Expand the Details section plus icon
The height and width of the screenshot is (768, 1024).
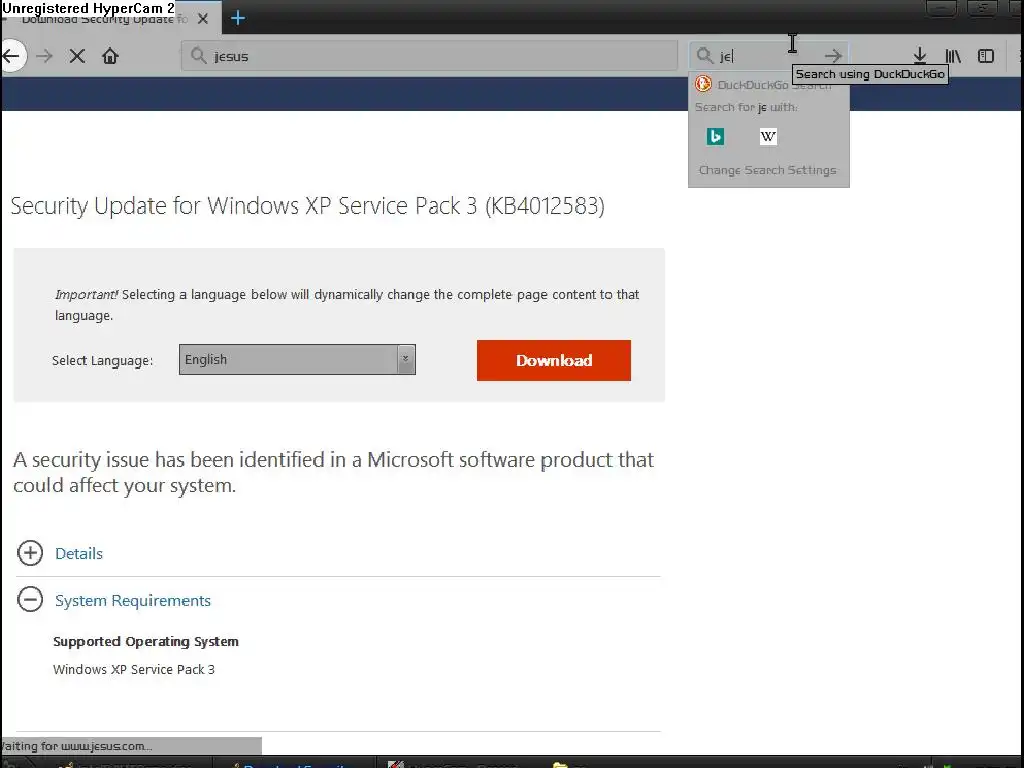pos(30,553)
